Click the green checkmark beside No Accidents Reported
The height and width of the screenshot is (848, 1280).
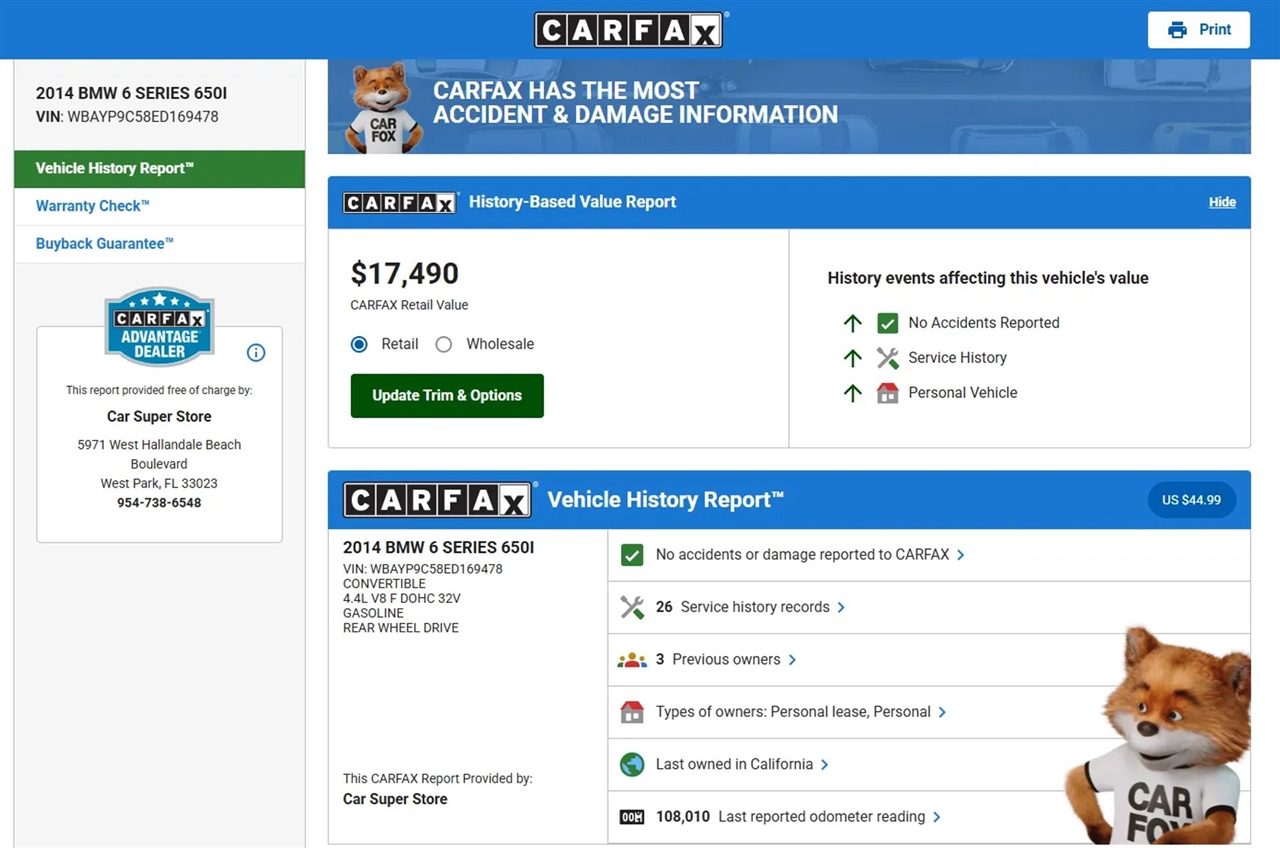[887, 323]
